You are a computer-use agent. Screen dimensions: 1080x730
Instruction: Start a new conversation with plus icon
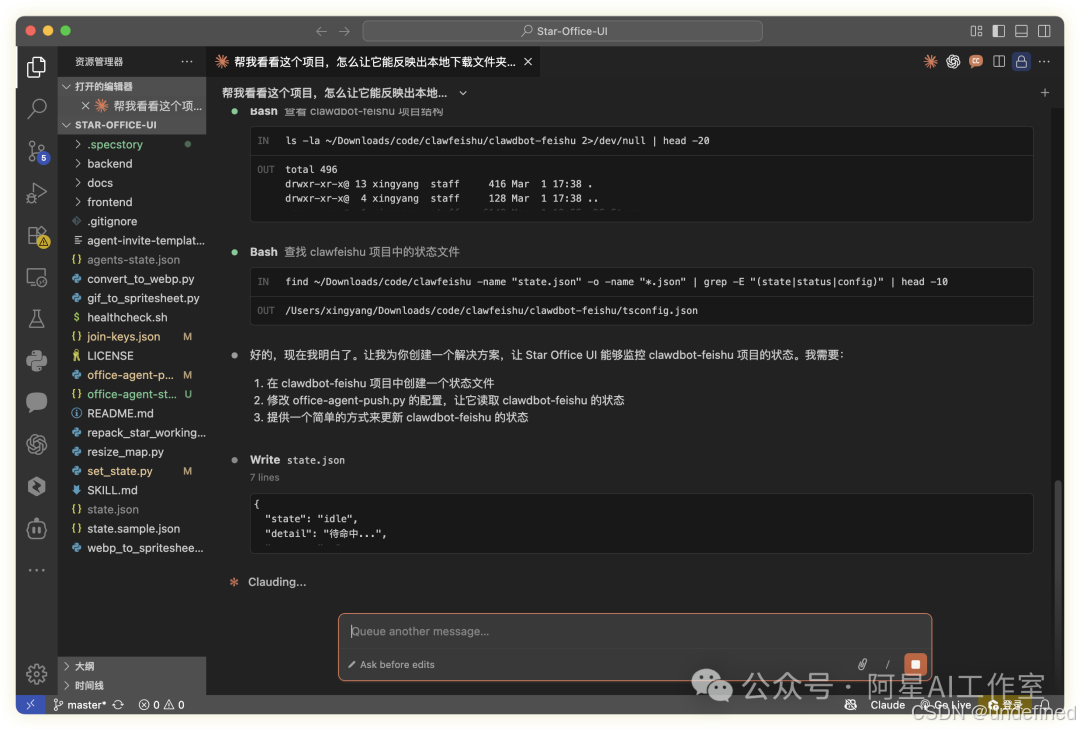[1045, 92]
